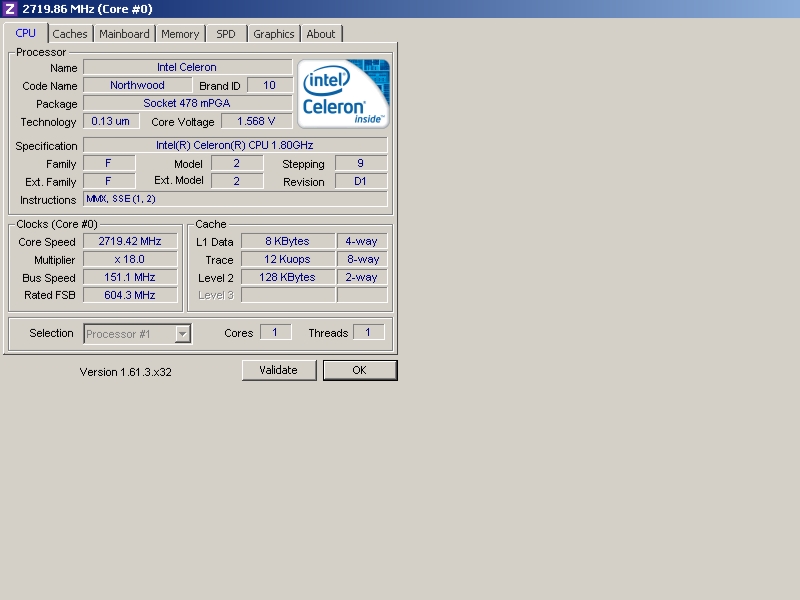Click the Technology value 0.13 um
Viewport: 800px width, 600px height.
[x=111, y=121]
